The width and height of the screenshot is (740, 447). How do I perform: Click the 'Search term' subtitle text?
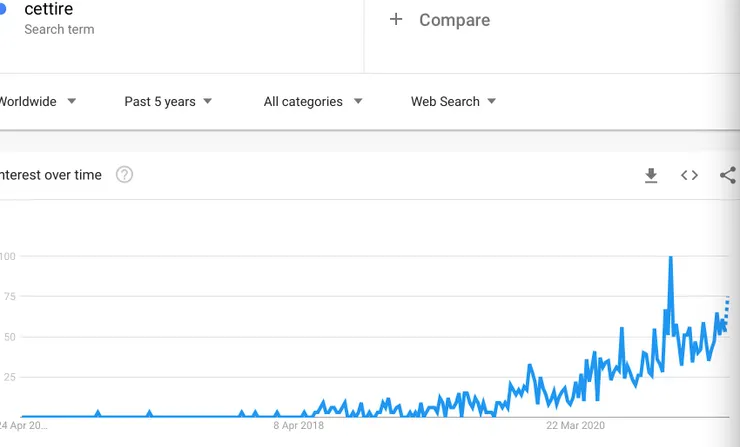(59, 30)
